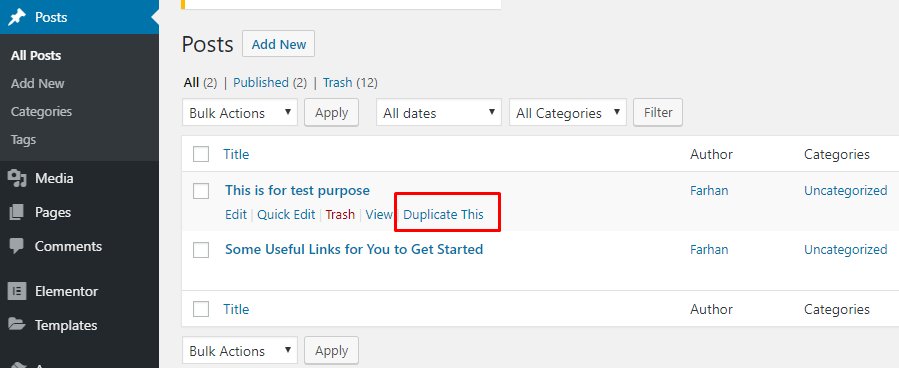Check the 'Some Useful Links' post checkbox

point(201,250)
